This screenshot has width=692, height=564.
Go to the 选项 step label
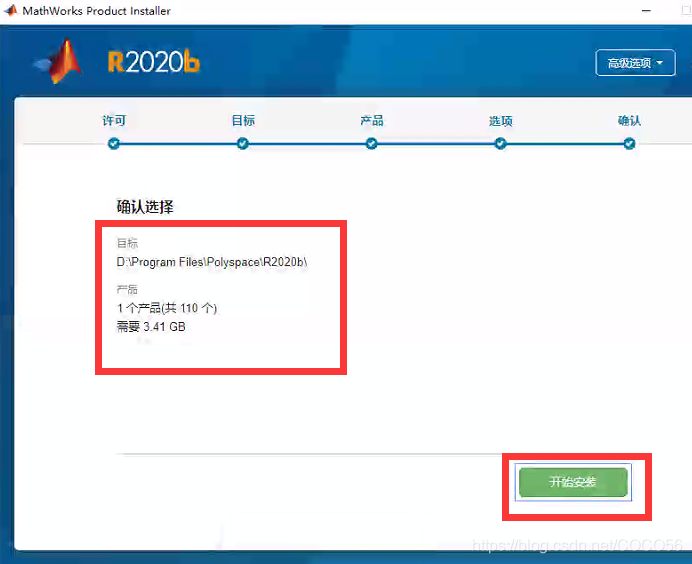(501, 121)
